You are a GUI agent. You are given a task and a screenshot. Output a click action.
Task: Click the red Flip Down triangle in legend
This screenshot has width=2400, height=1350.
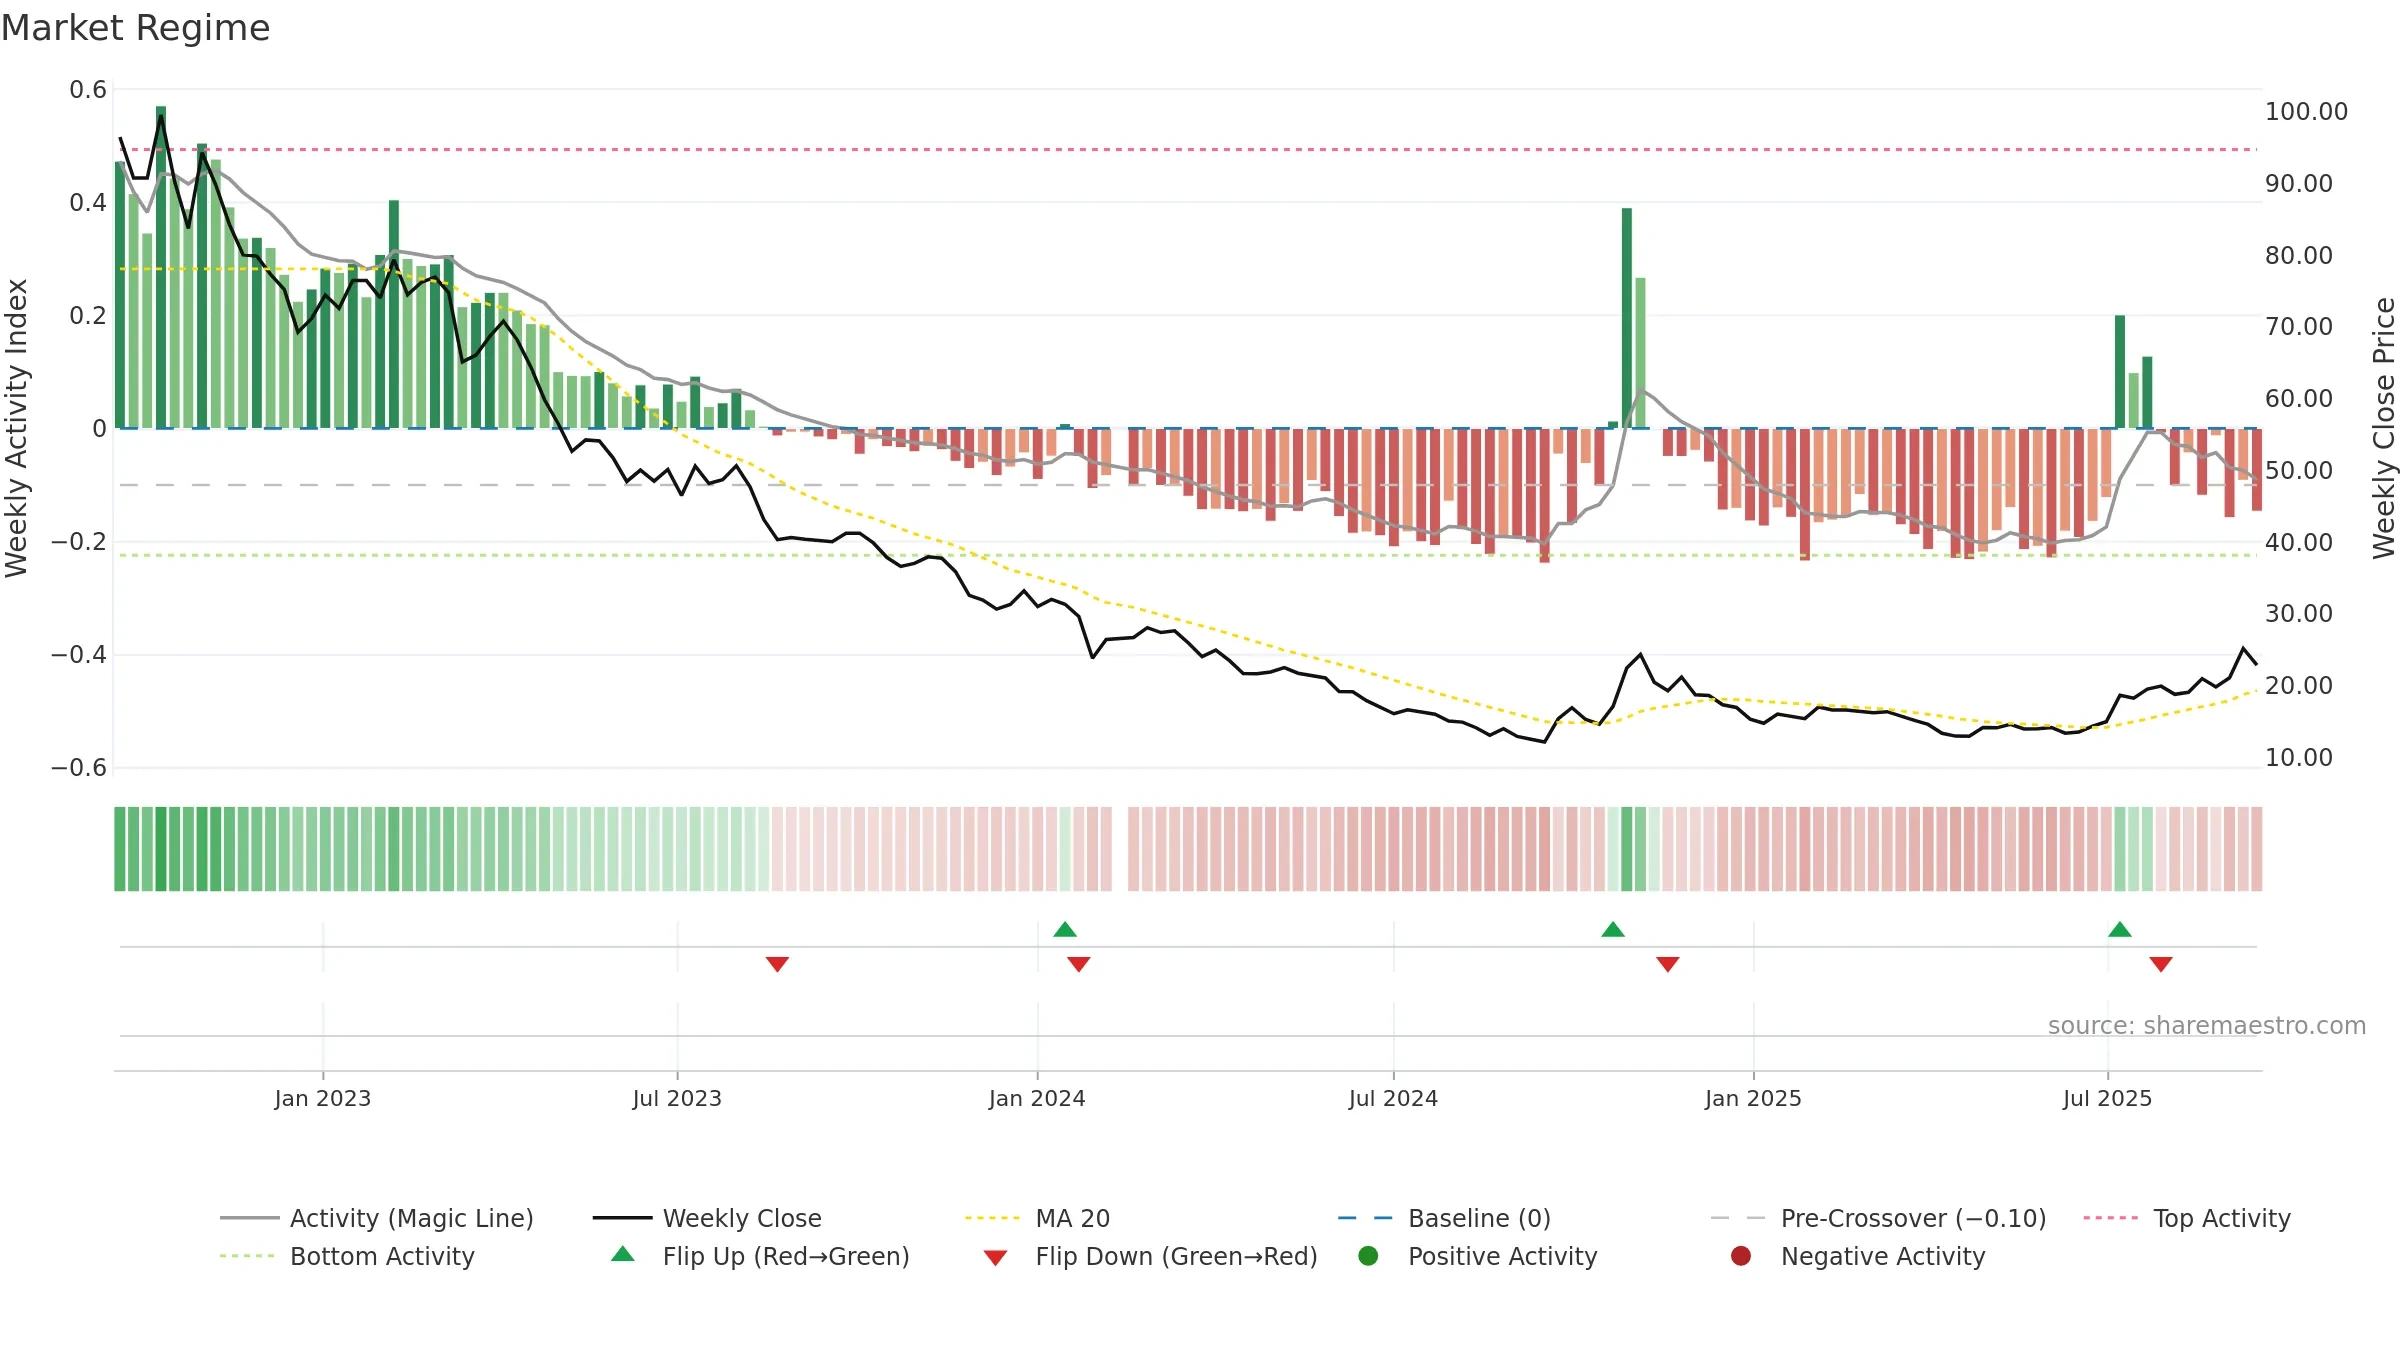point(995,1258)
